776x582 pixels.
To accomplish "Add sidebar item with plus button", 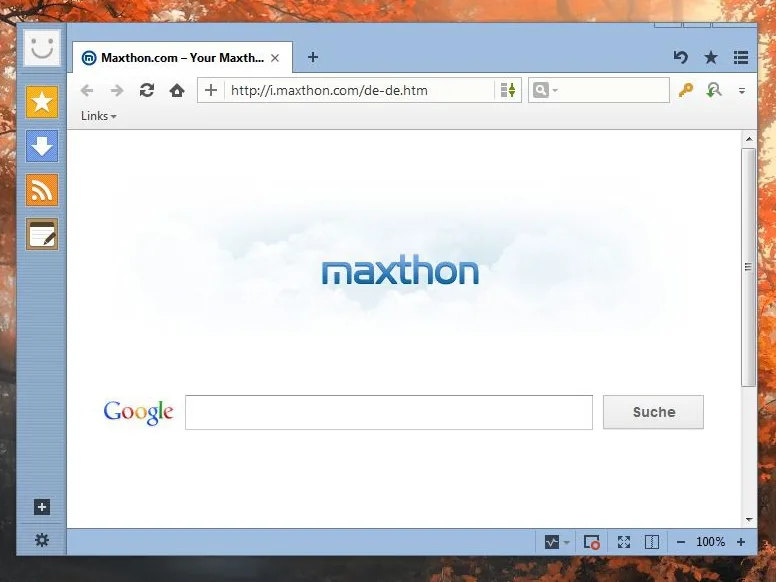I will tap(42, 507).
